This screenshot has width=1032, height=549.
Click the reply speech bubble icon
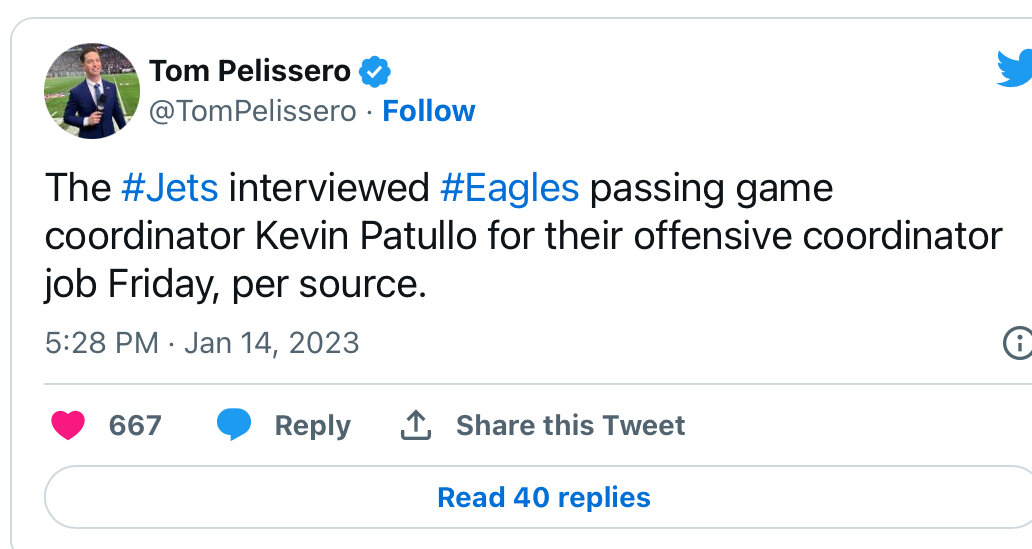[235, 425]
